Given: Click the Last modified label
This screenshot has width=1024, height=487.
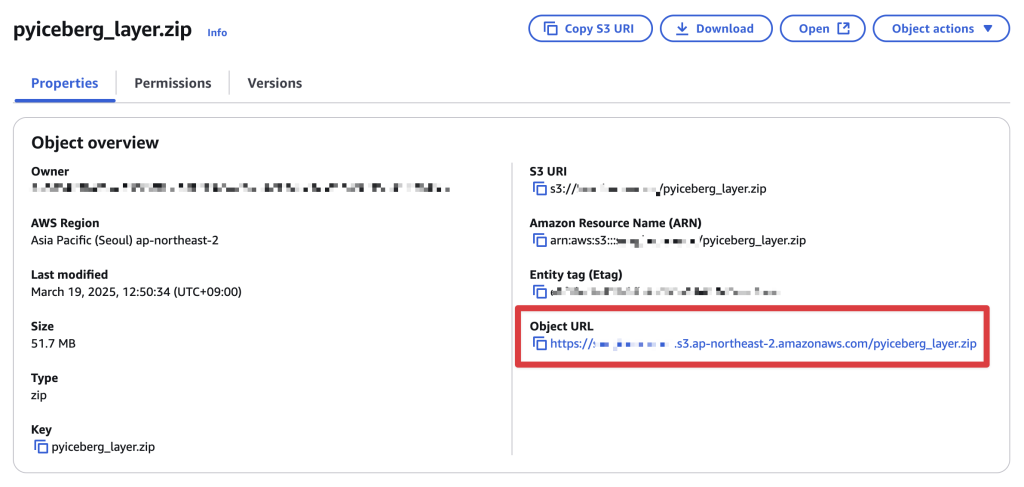Looking at the screenshot, I should coord(69,275).
